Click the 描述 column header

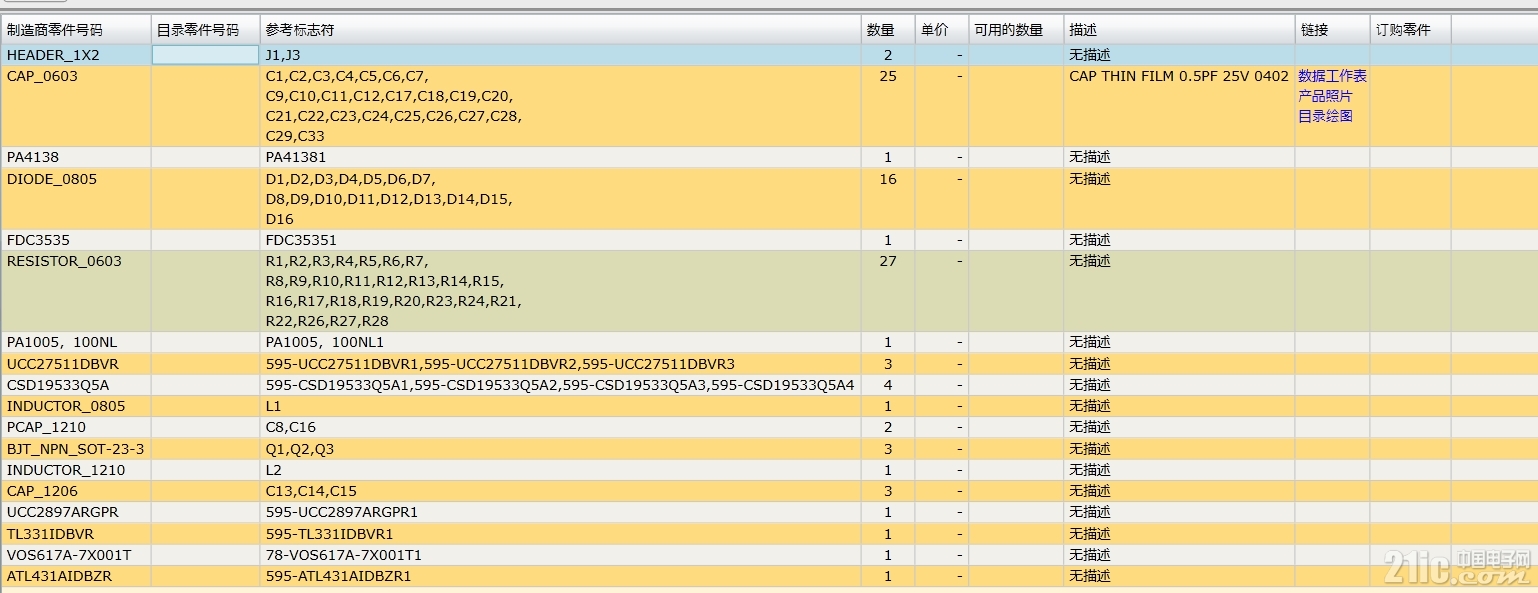click(x=1179, y=30)
